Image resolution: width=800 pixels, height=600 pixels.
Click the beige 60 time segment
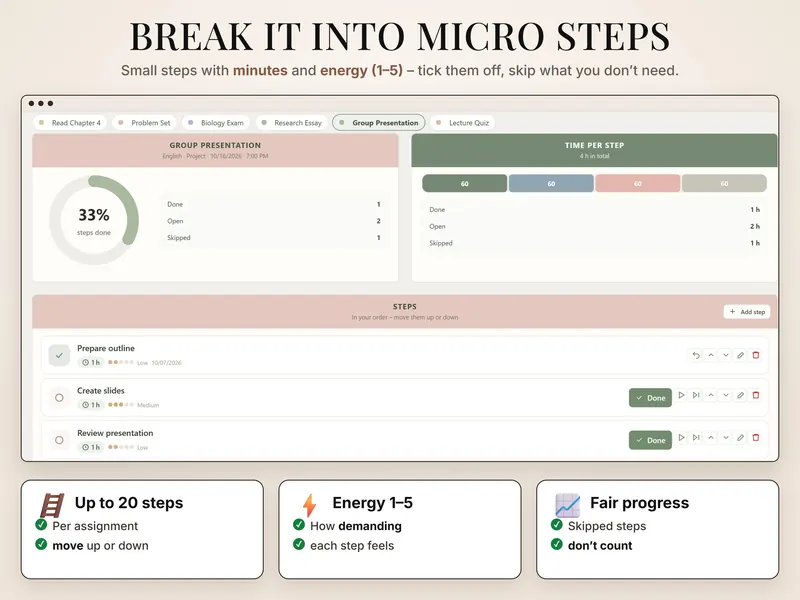724,184
